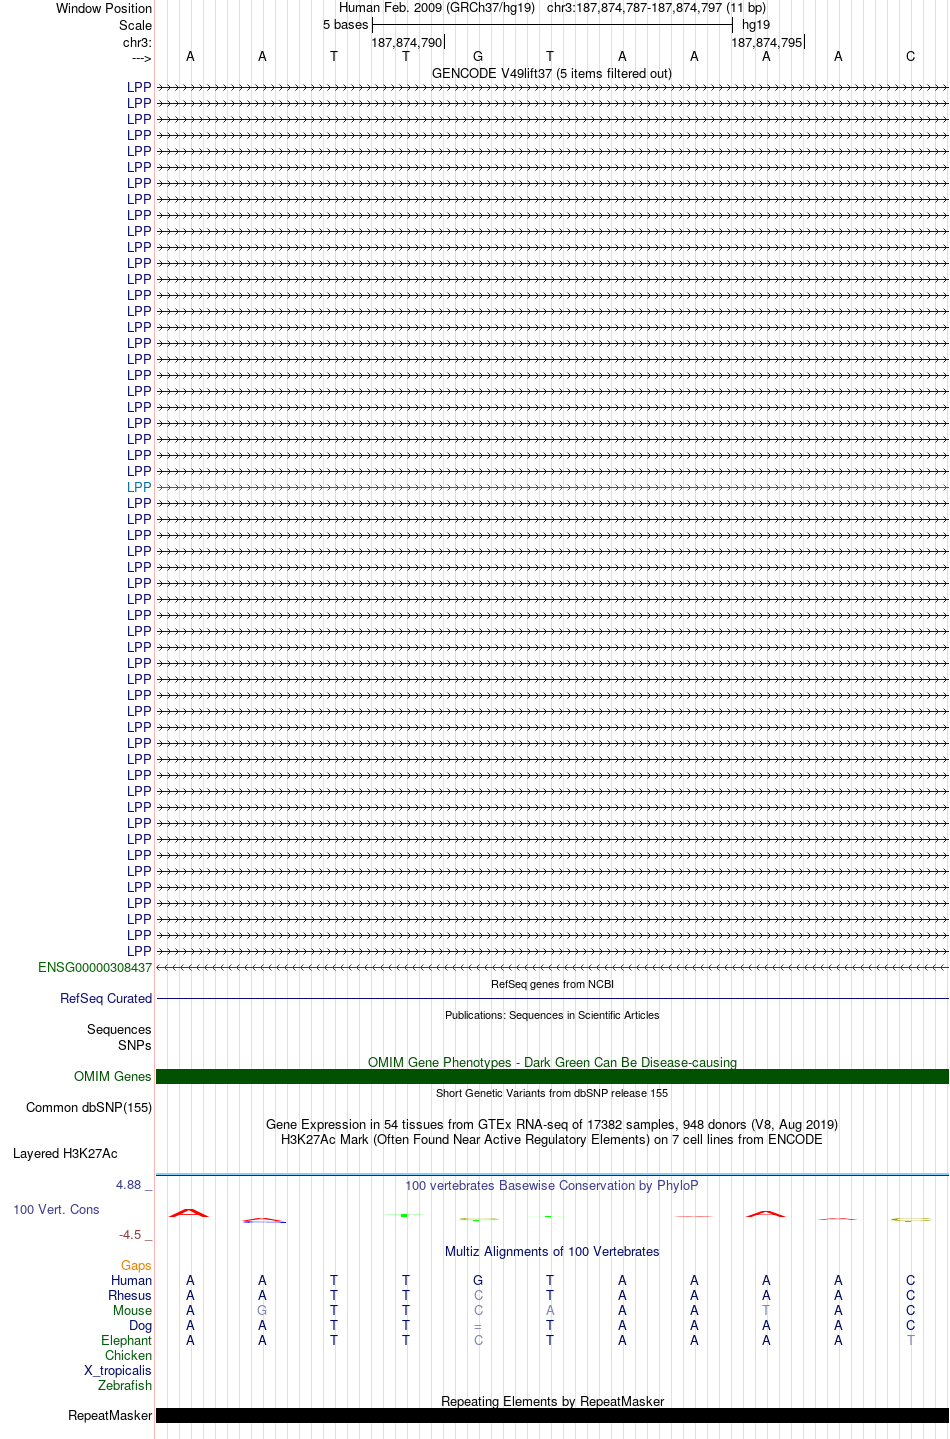Image resolution: width=950 pixels, height=1439 pixels.
Task: Click the 187,874,790 position marker
Action: 407,42
